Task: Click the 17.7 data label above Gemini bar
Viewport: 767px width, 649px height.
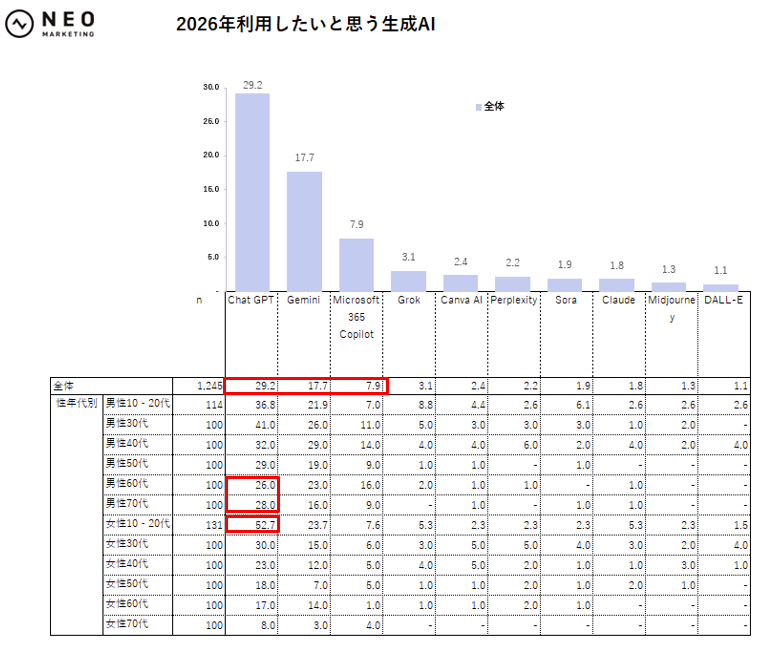Action: pos(304,157)
